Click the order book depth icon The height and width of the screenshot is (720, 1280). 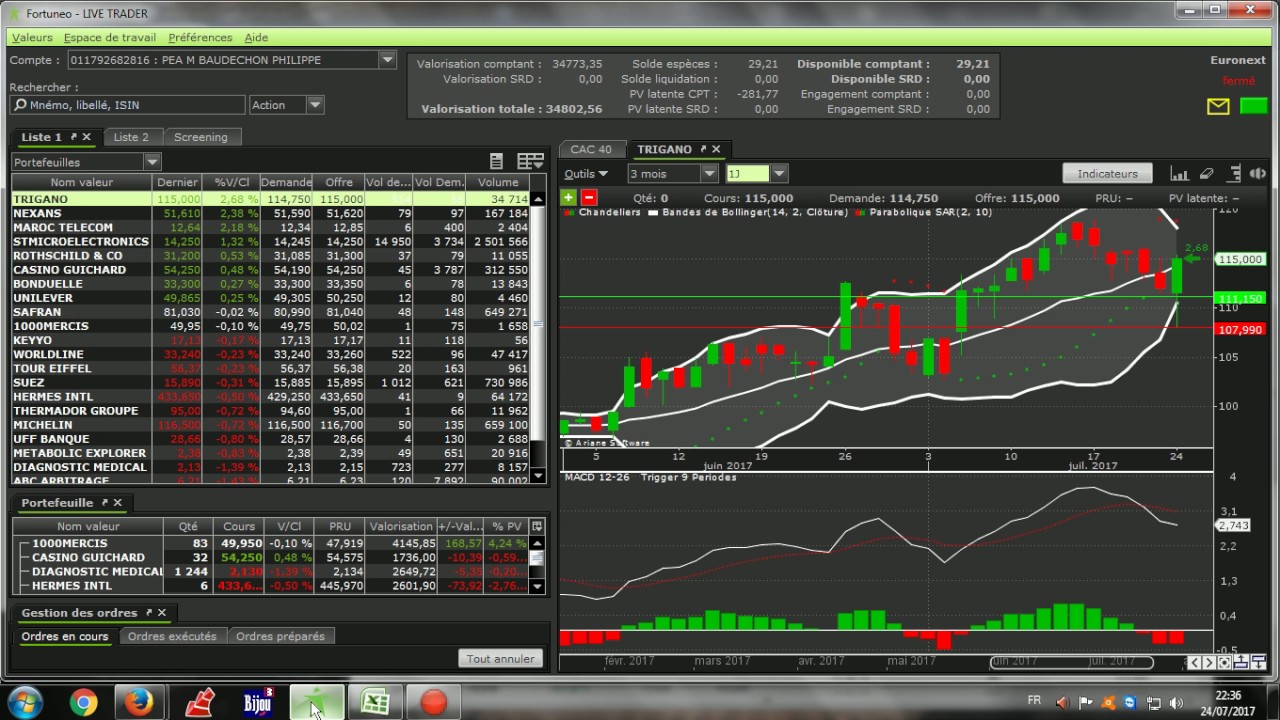pyautogui.click(x=1234, y=173)
